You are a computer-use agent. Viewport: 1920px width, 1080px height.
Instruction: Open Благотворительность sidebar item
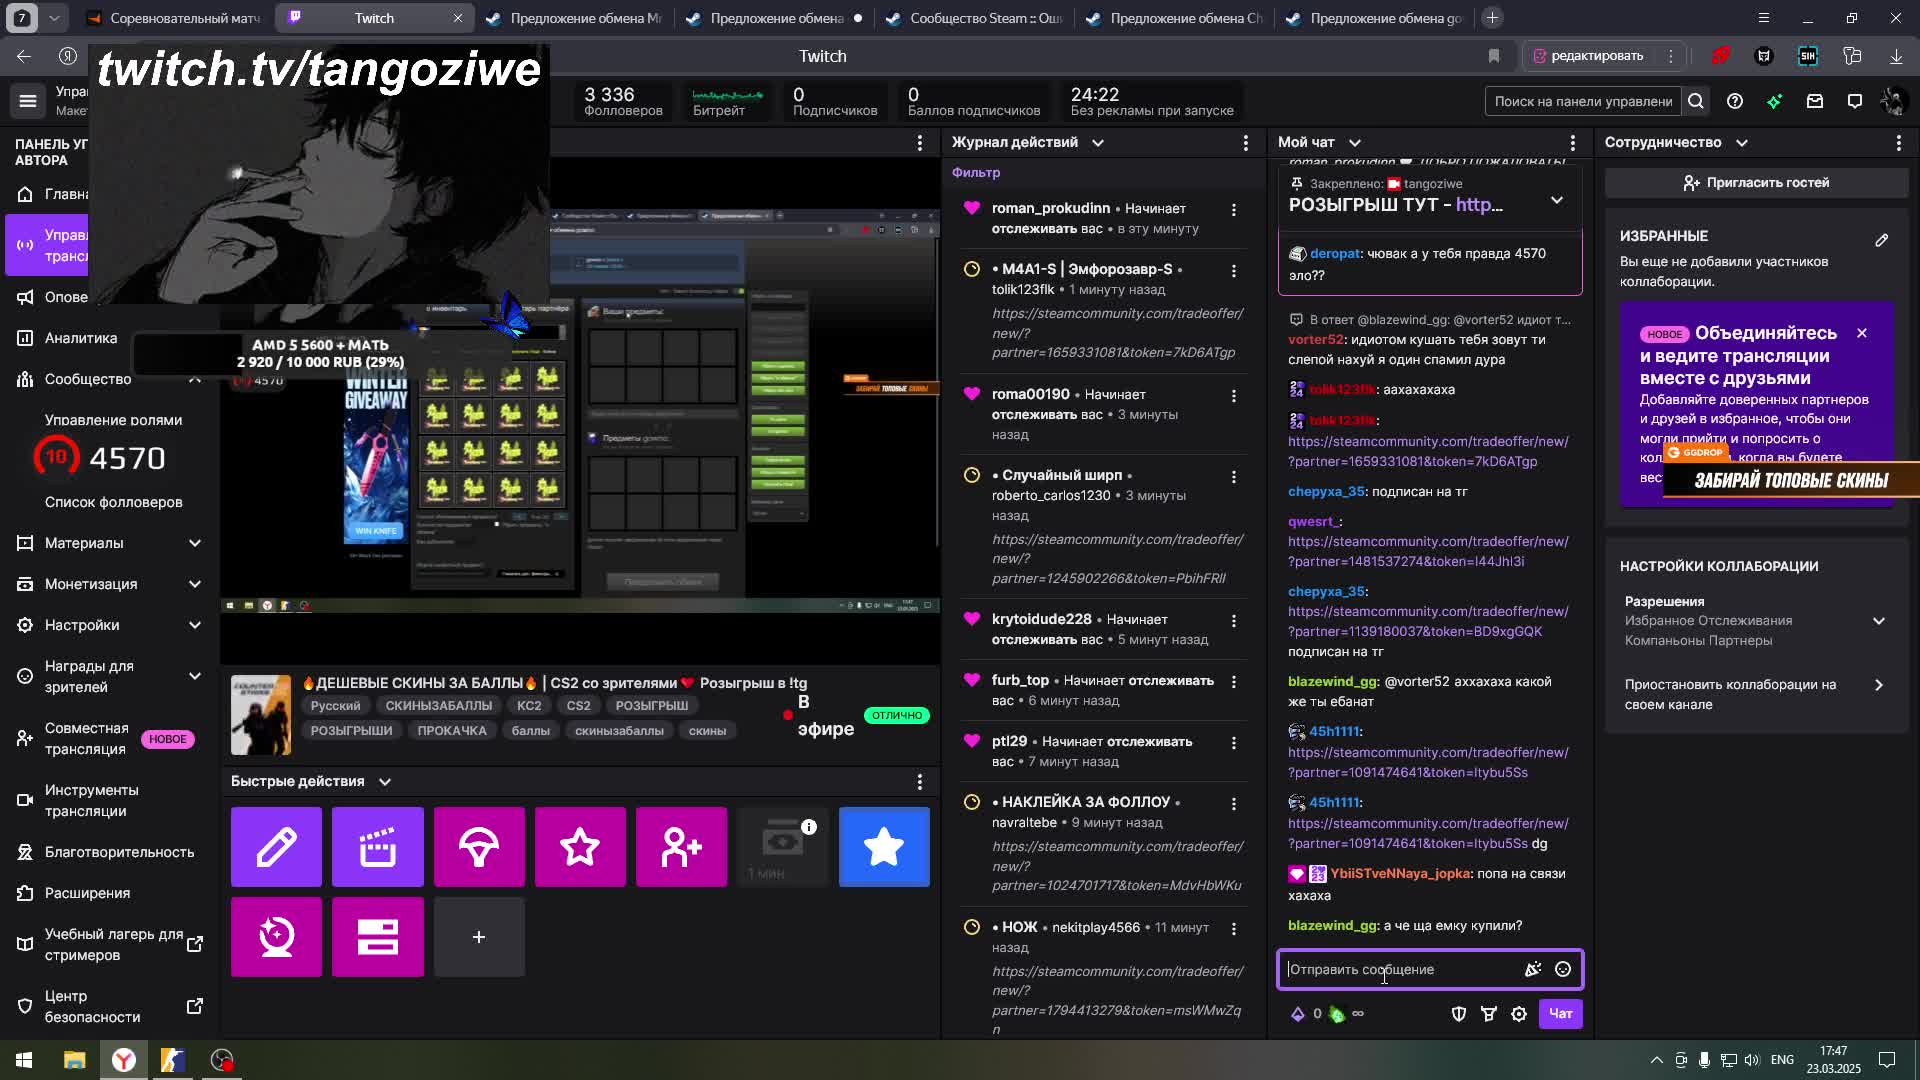(x=110, y=852)
